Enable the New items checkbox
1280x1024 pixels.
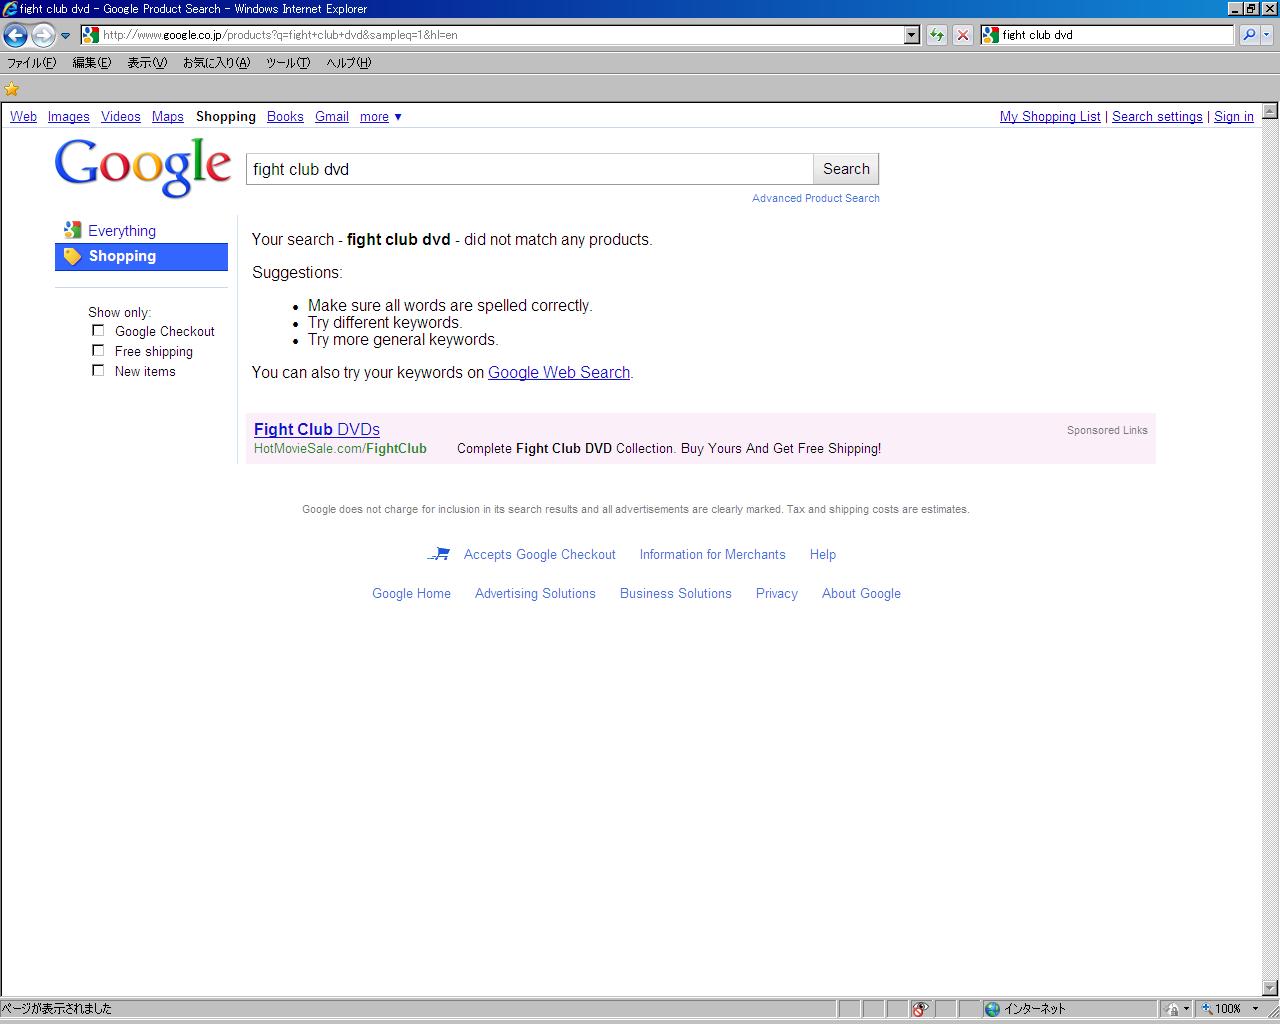pos(98,370)
